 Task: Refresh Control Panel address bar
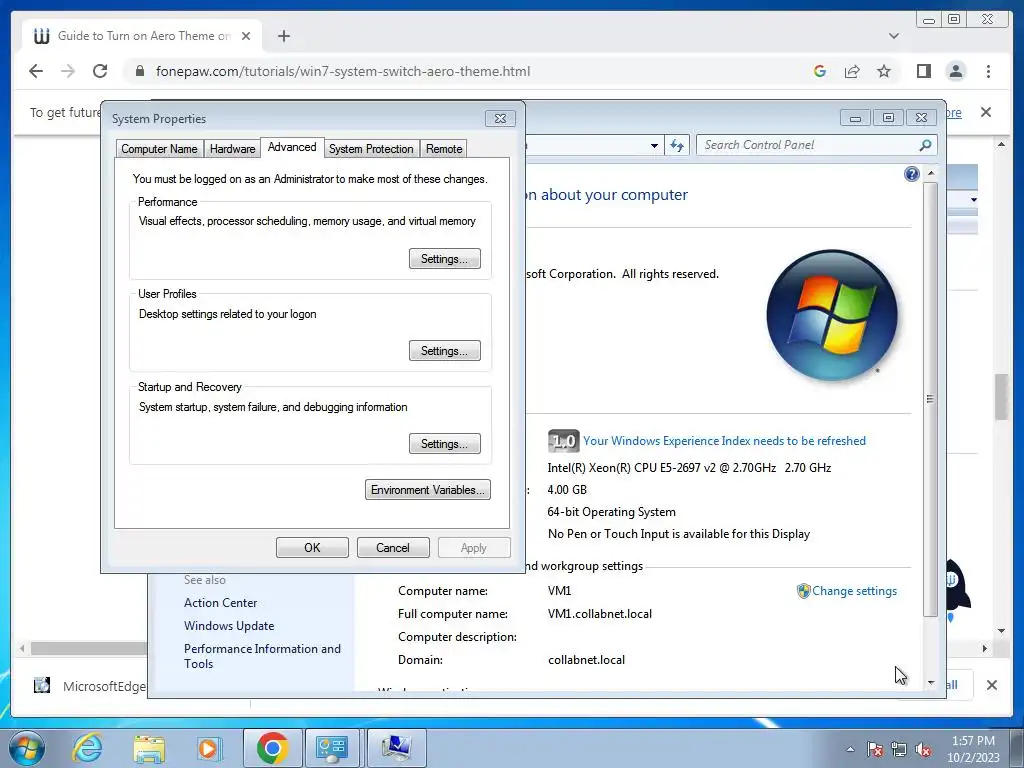pos(677,145)
